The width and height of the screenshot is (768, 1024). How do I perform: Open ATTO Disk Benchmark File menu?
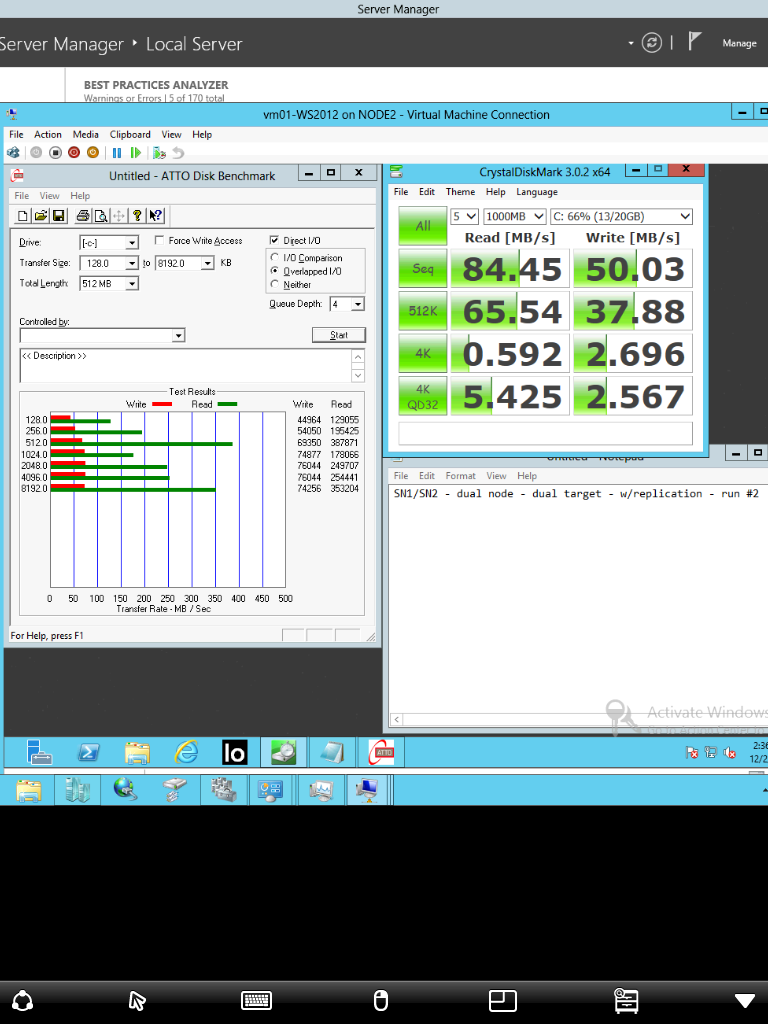click(22, 195)
